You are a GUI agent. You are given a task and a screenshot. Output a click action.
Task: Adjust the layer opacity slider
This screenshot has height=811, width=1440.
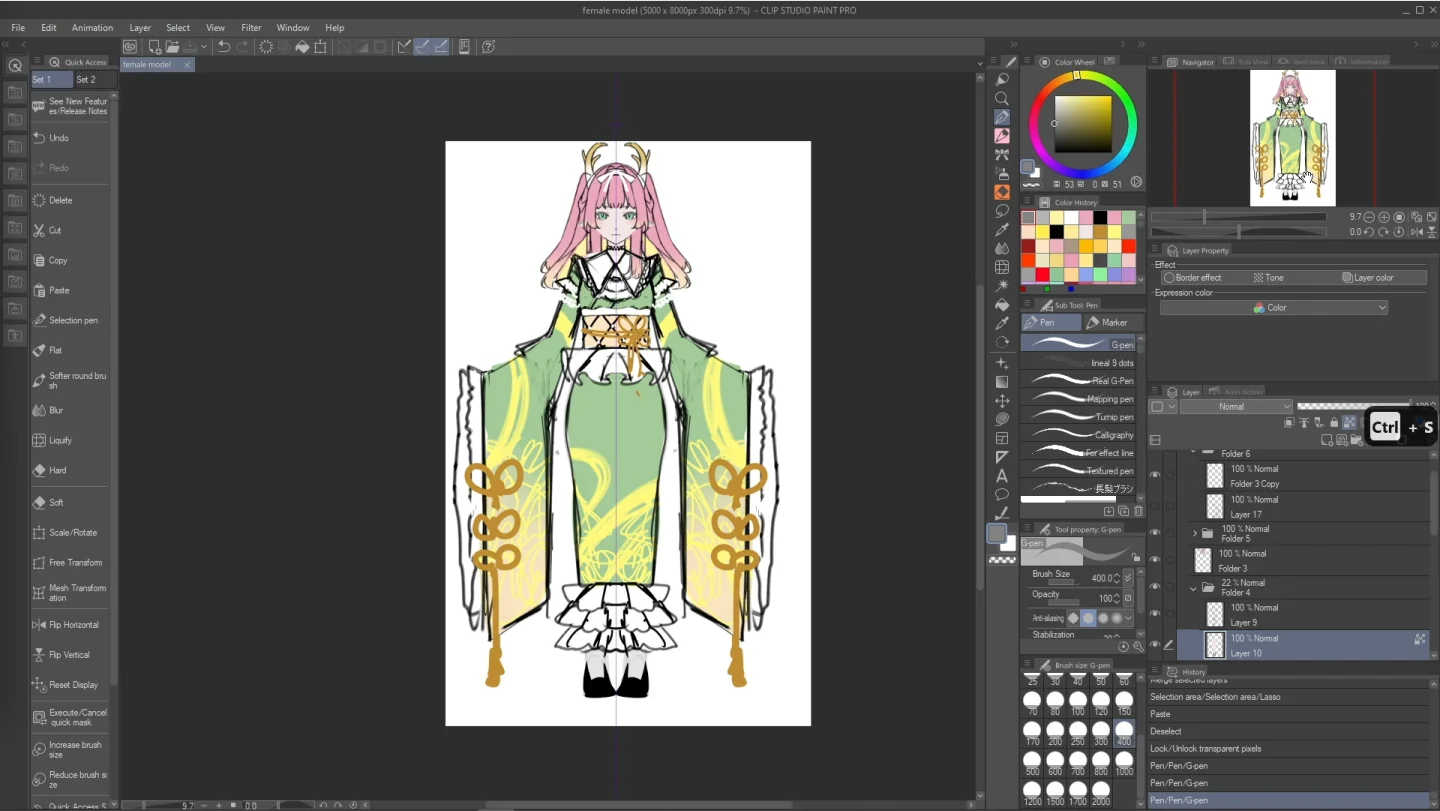(x=1355, y=407)
